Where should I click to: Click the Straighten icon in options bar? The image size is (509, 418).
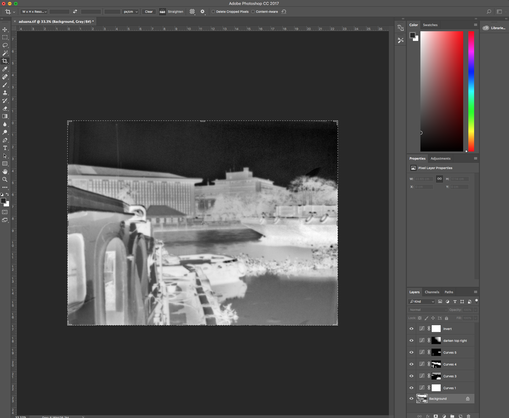162,12
